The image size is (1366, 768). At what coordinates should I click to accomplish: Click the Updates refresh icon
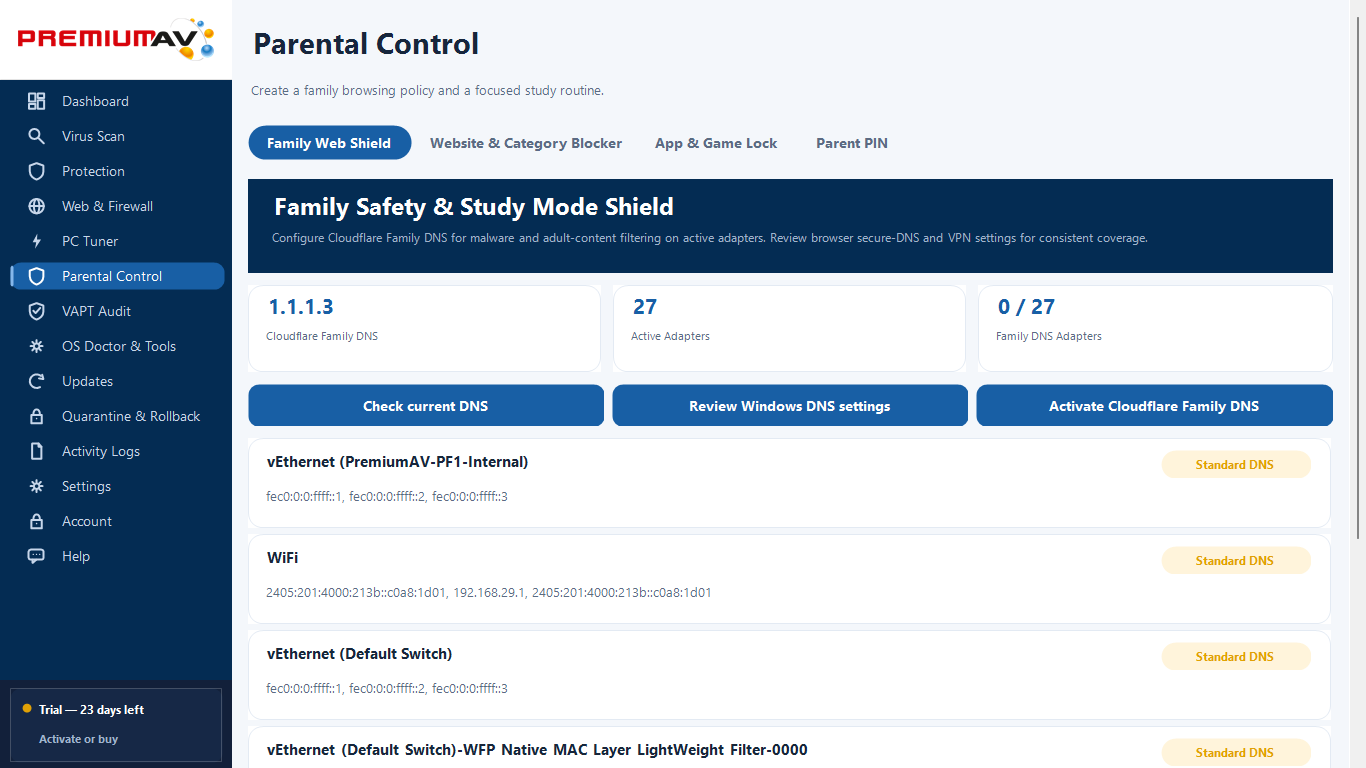[37, 381]
